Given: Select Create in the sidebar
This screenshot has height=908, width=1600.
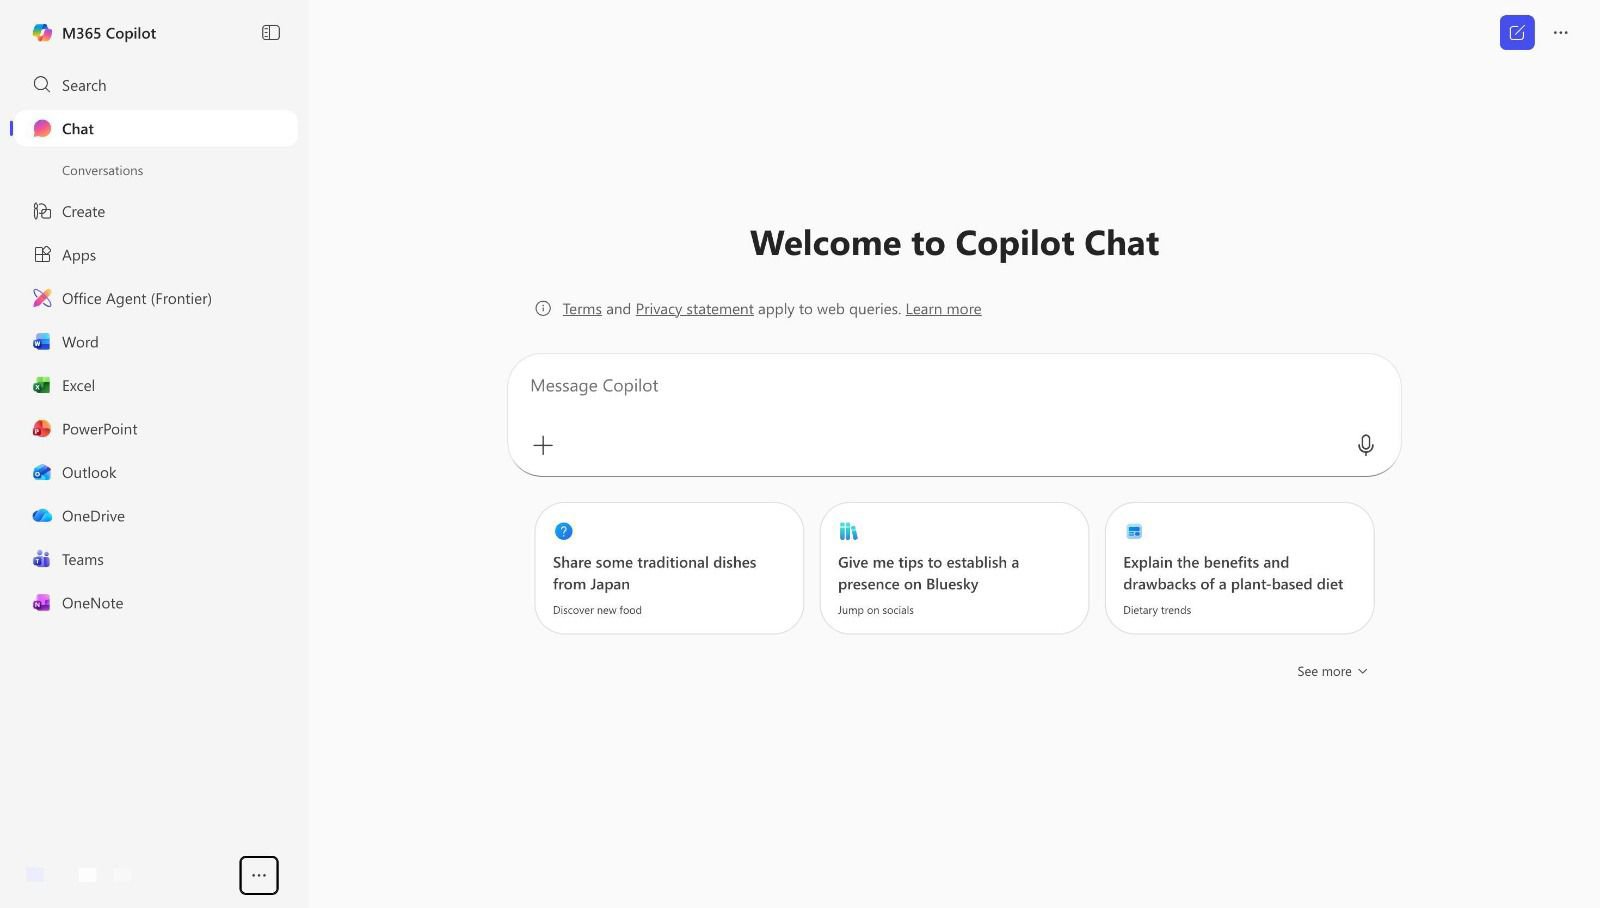Looking at the screenshot, I should (83, 212).
